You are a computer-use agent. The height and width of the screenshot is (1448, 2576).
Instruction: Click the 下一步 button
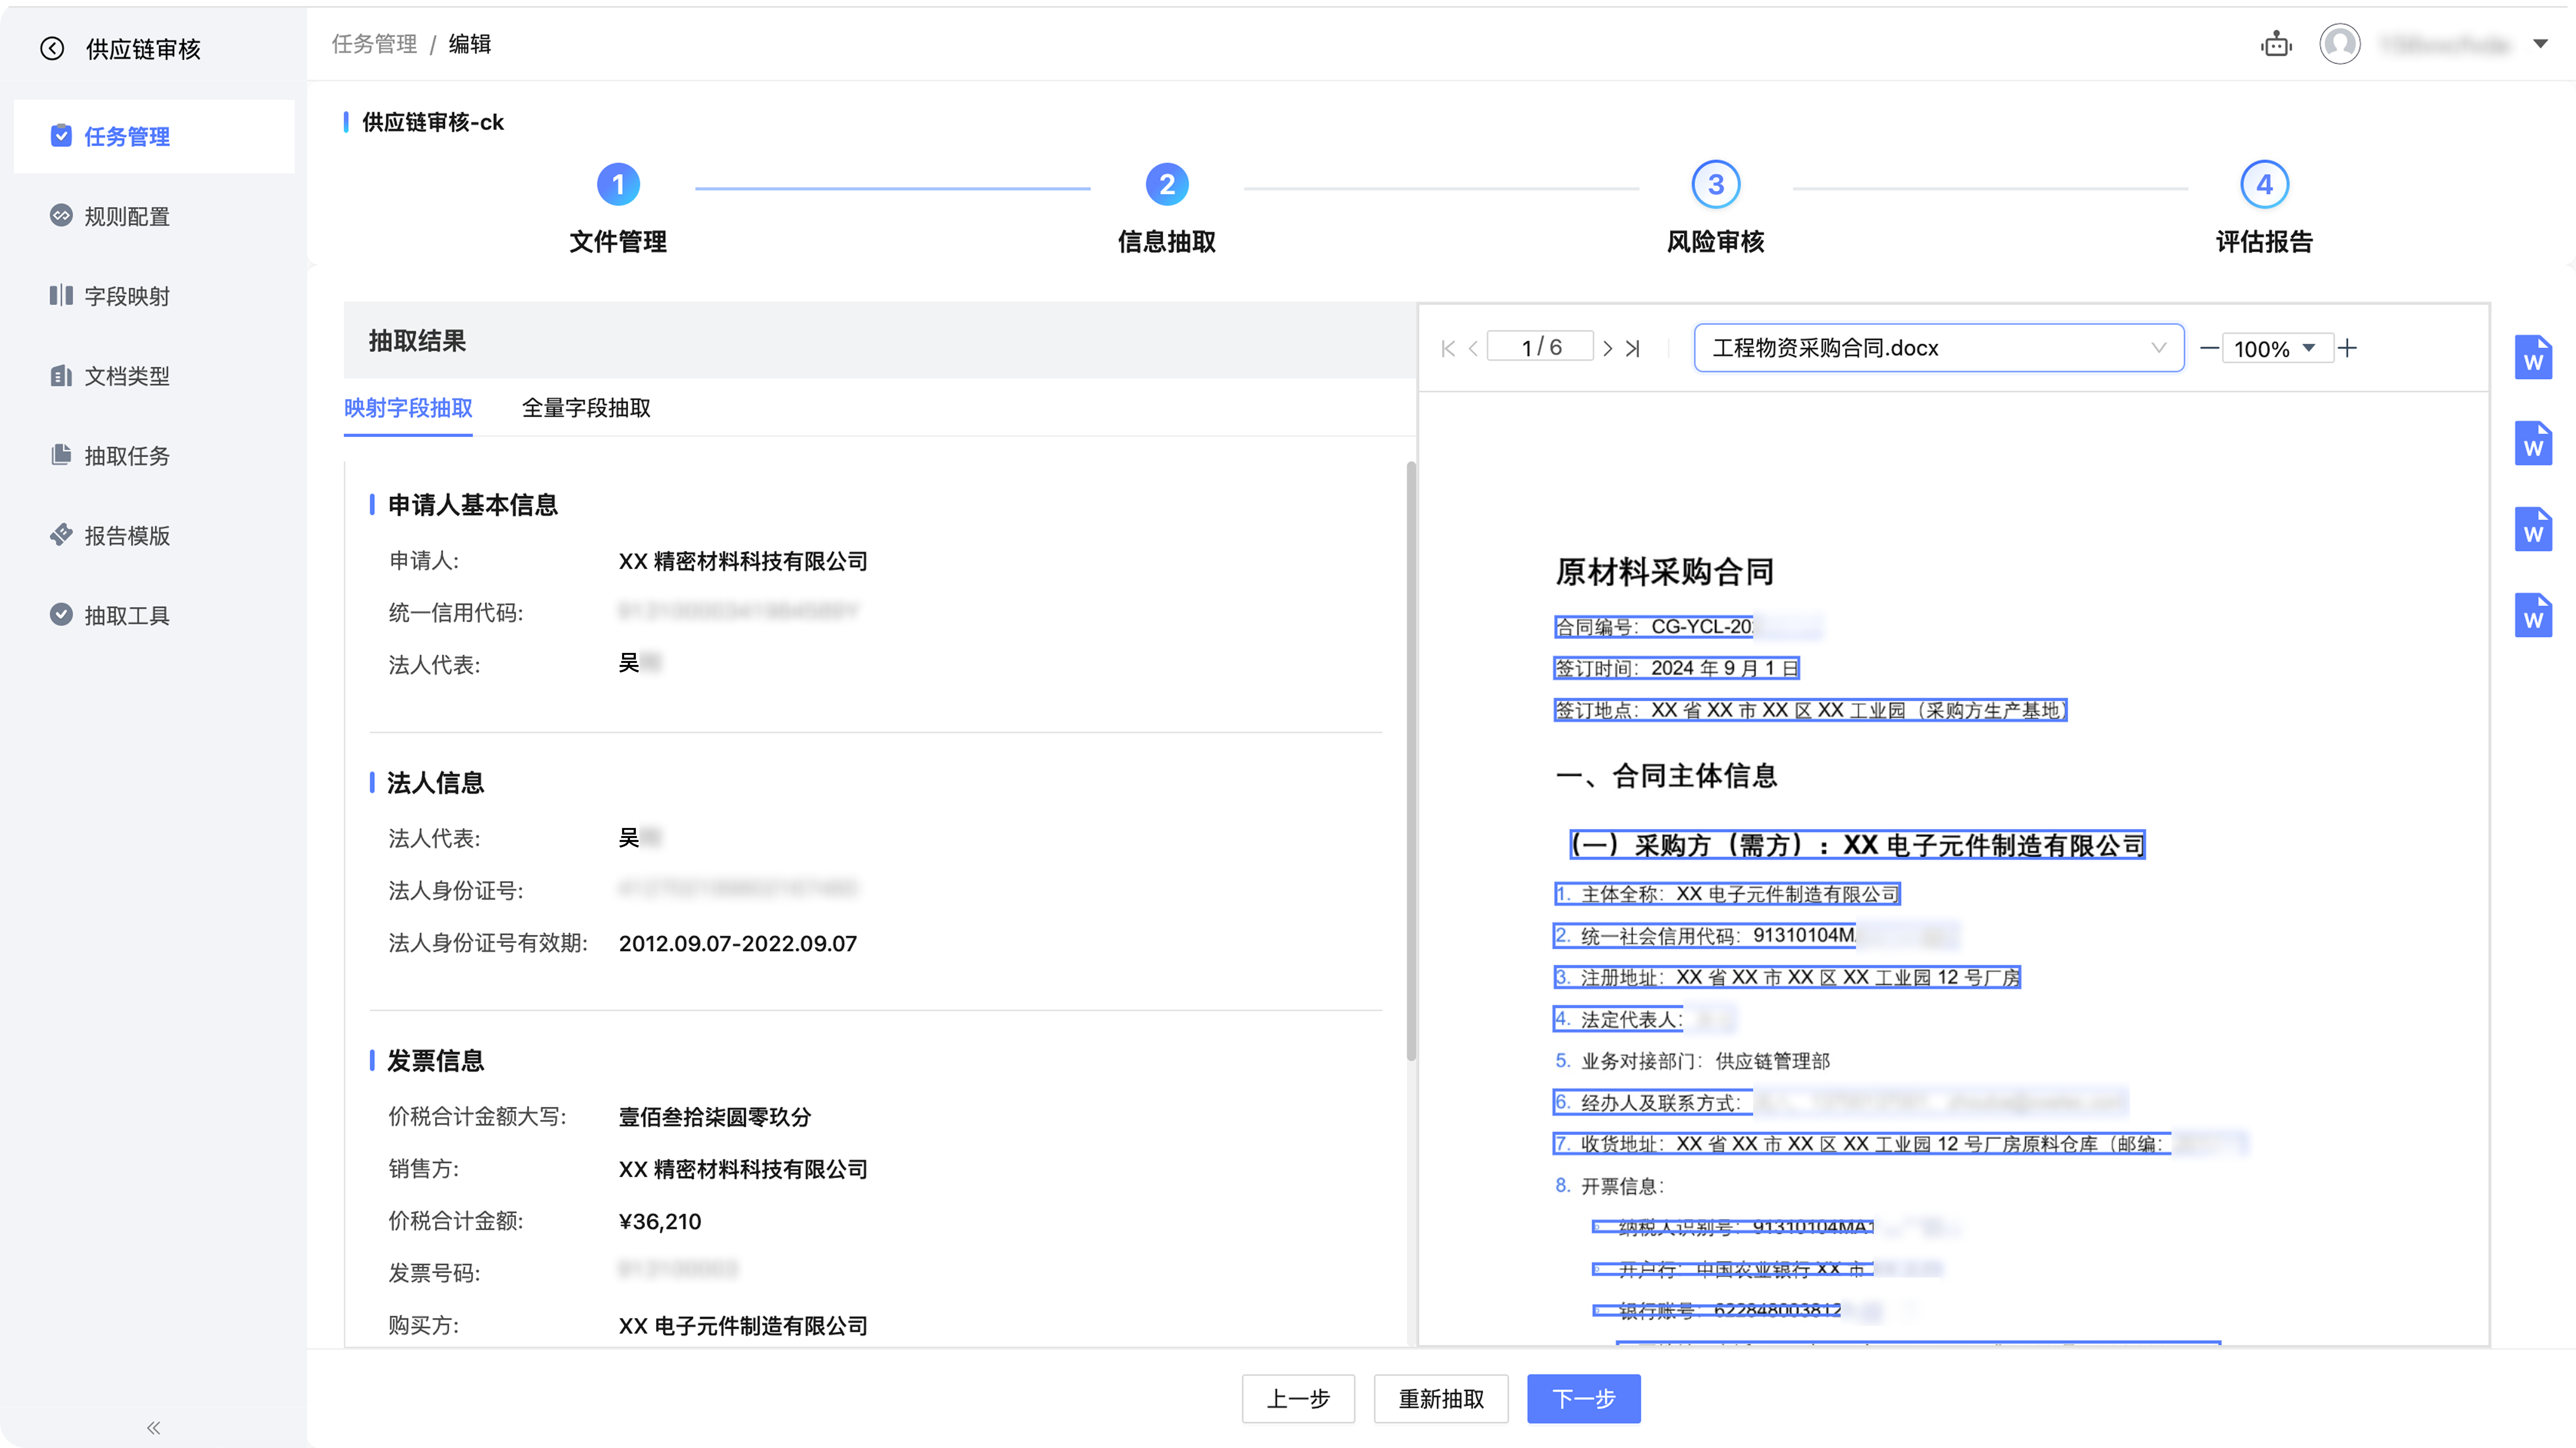(1584, 1398)
